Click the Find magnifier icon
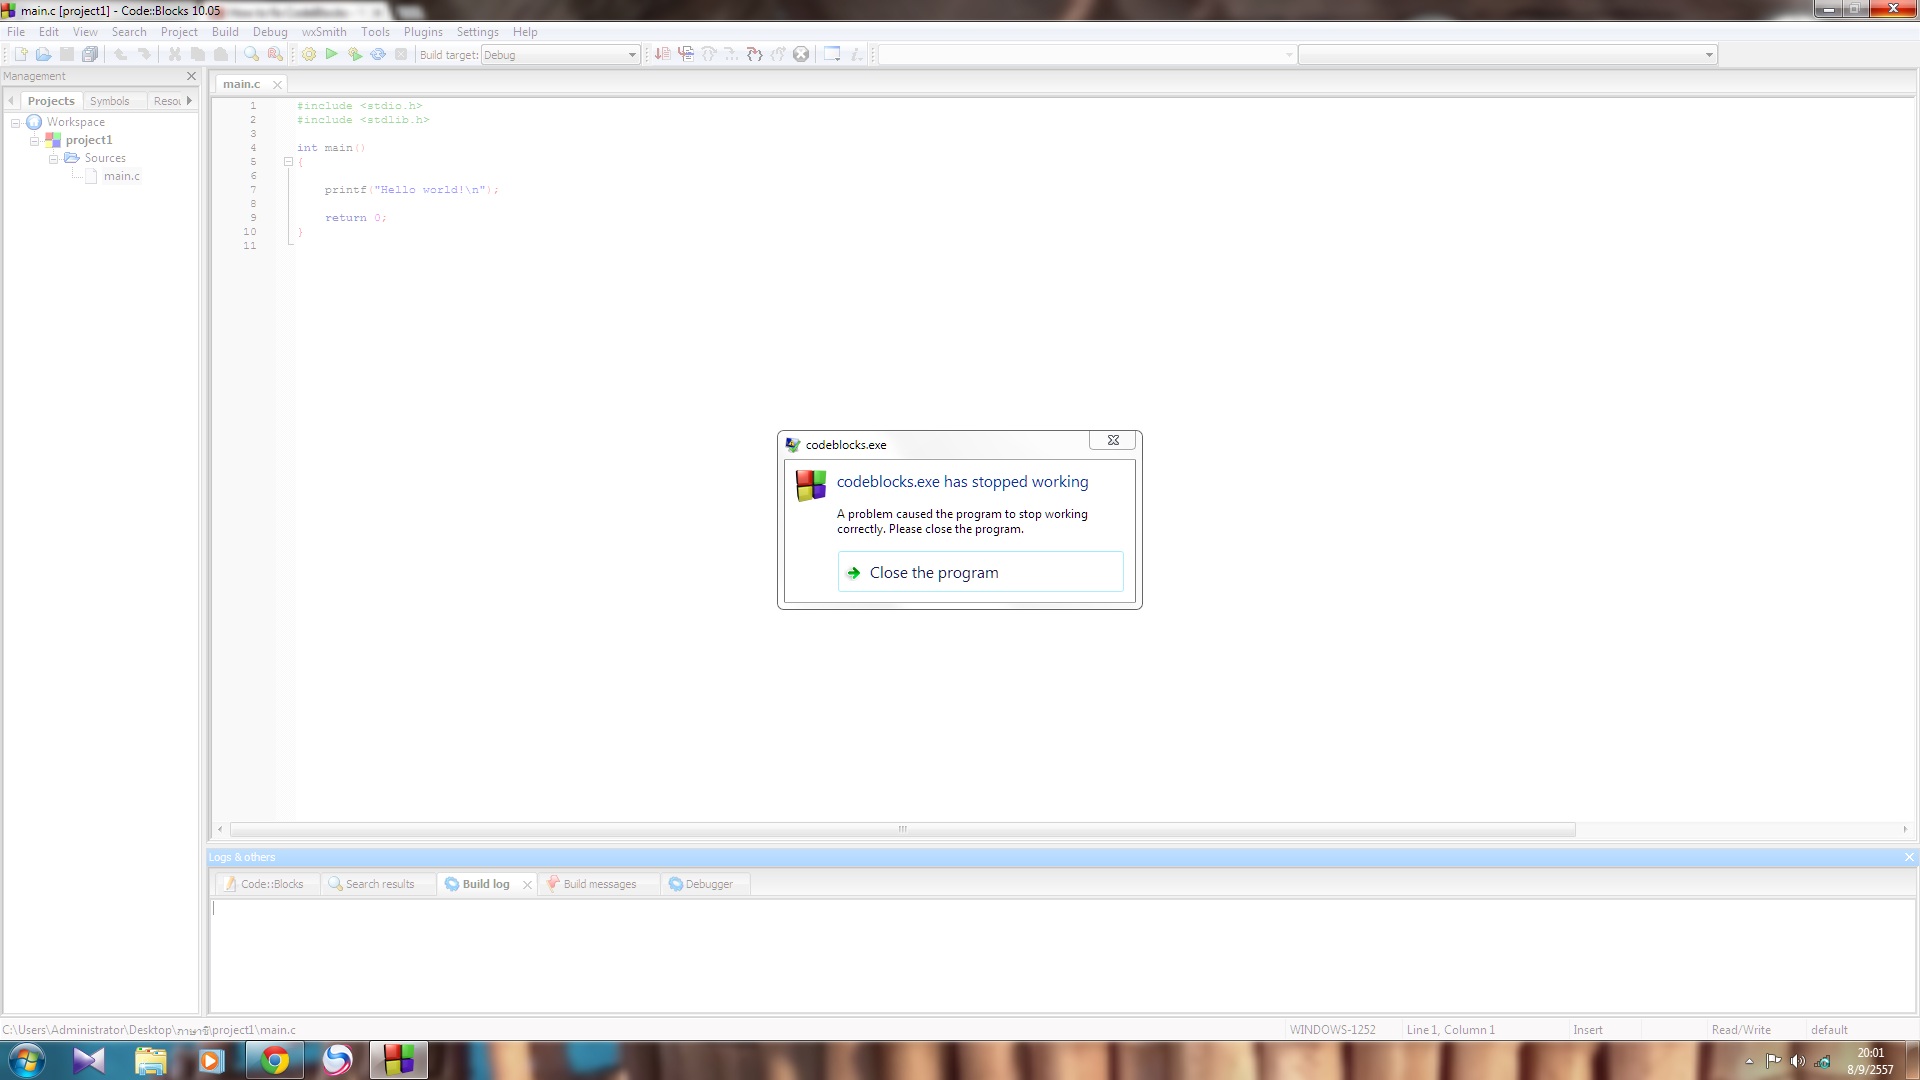Image resolution: width=1920 pixels, height=1080 pixels. tap(251, 54)
